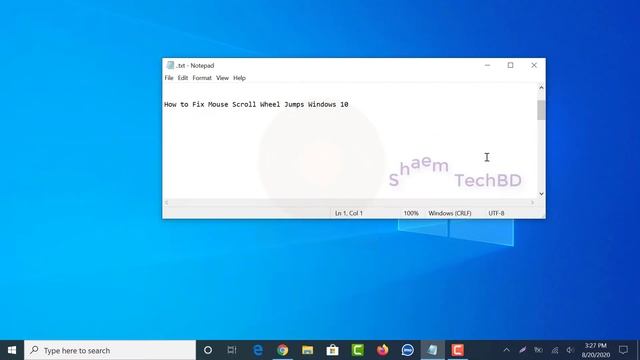The height and width of the screenshot is (360, 640).
Task: Click 'Windows (CRLF)' in the status bar
Action: coord(450,213)
